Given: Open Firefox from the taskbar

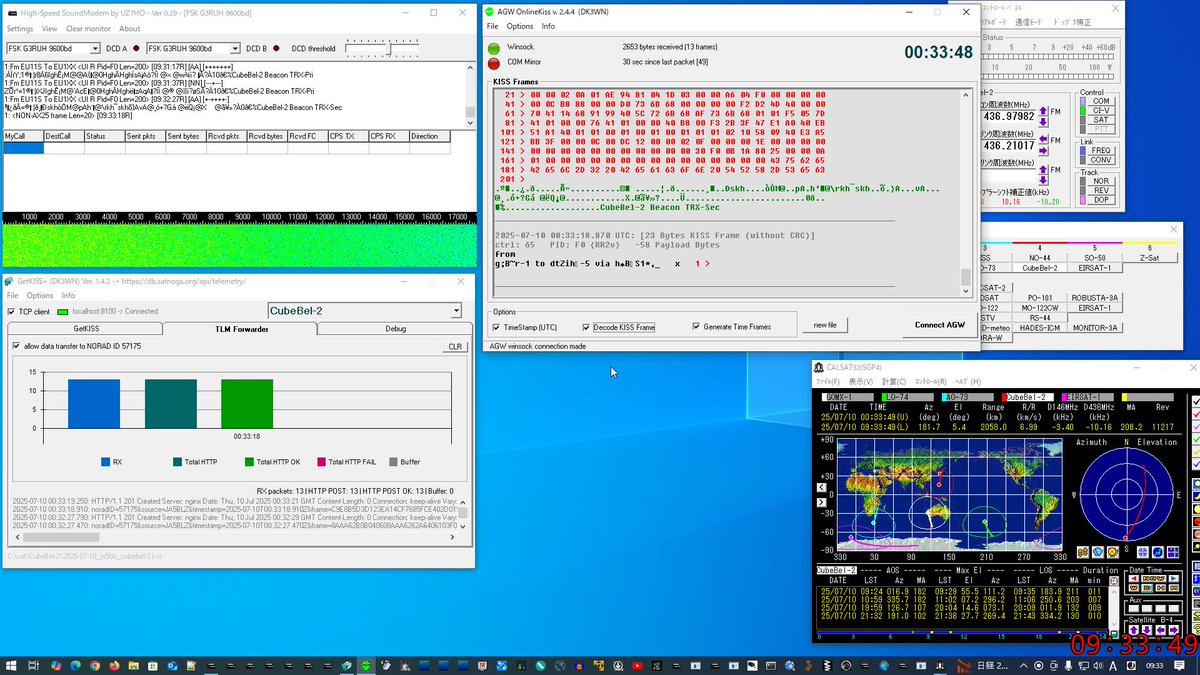Looking at the screenshot, I should tap(115, 665).
